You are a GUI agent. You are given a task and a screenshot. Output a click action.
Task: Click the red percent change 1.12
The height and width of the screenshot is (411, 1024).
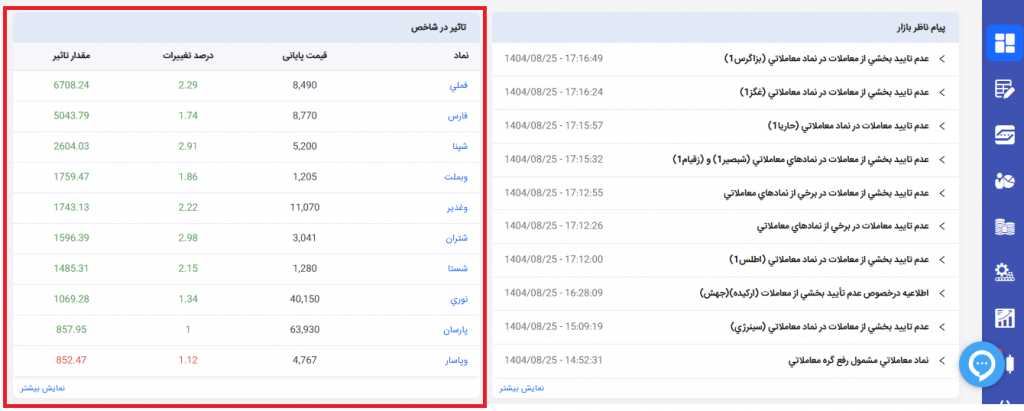[x=188, y=360]
